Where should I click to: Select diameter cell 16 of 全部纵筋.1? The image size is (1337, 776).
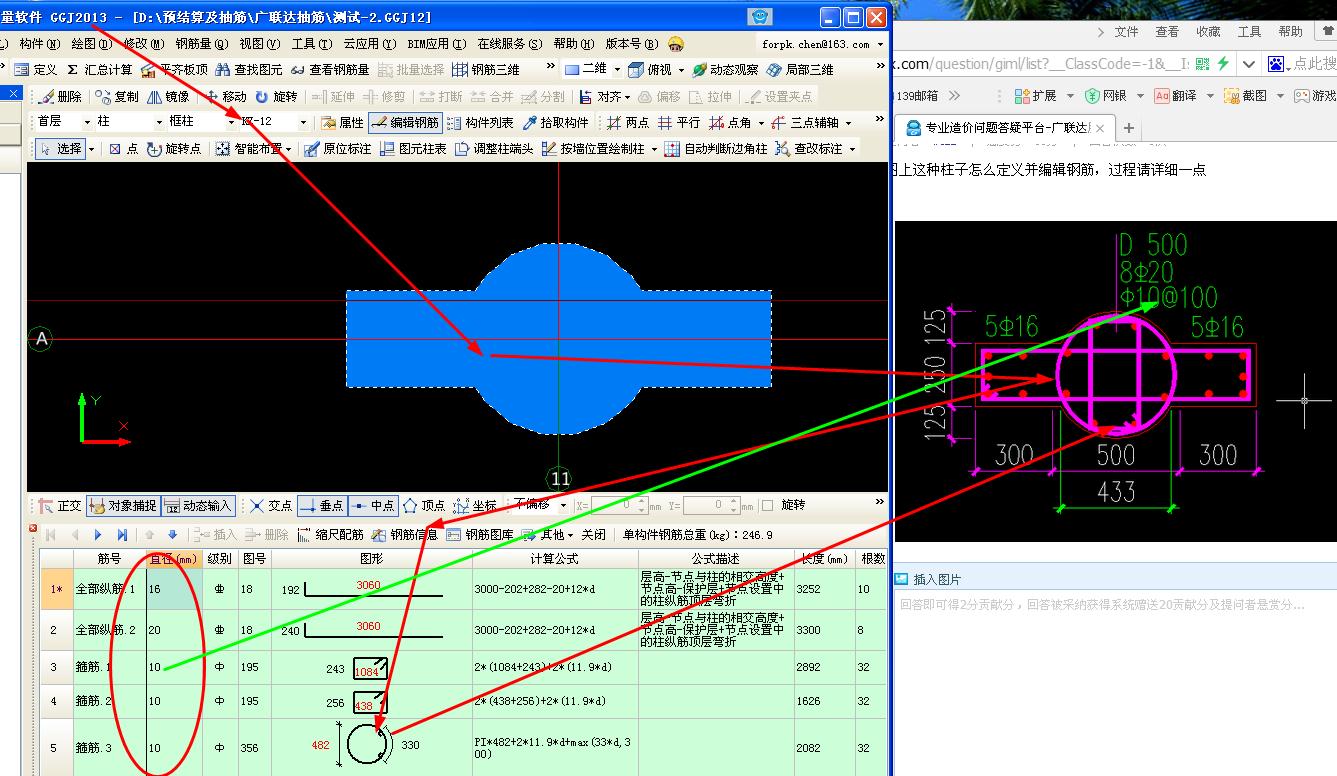pos(174,589)
